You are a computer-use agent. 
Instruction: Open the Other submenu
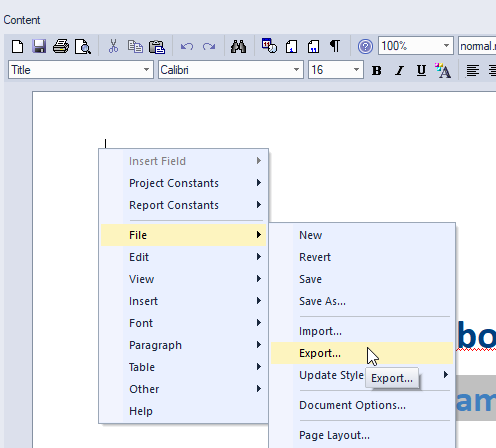pyautogui.click(x=183, y=389)
